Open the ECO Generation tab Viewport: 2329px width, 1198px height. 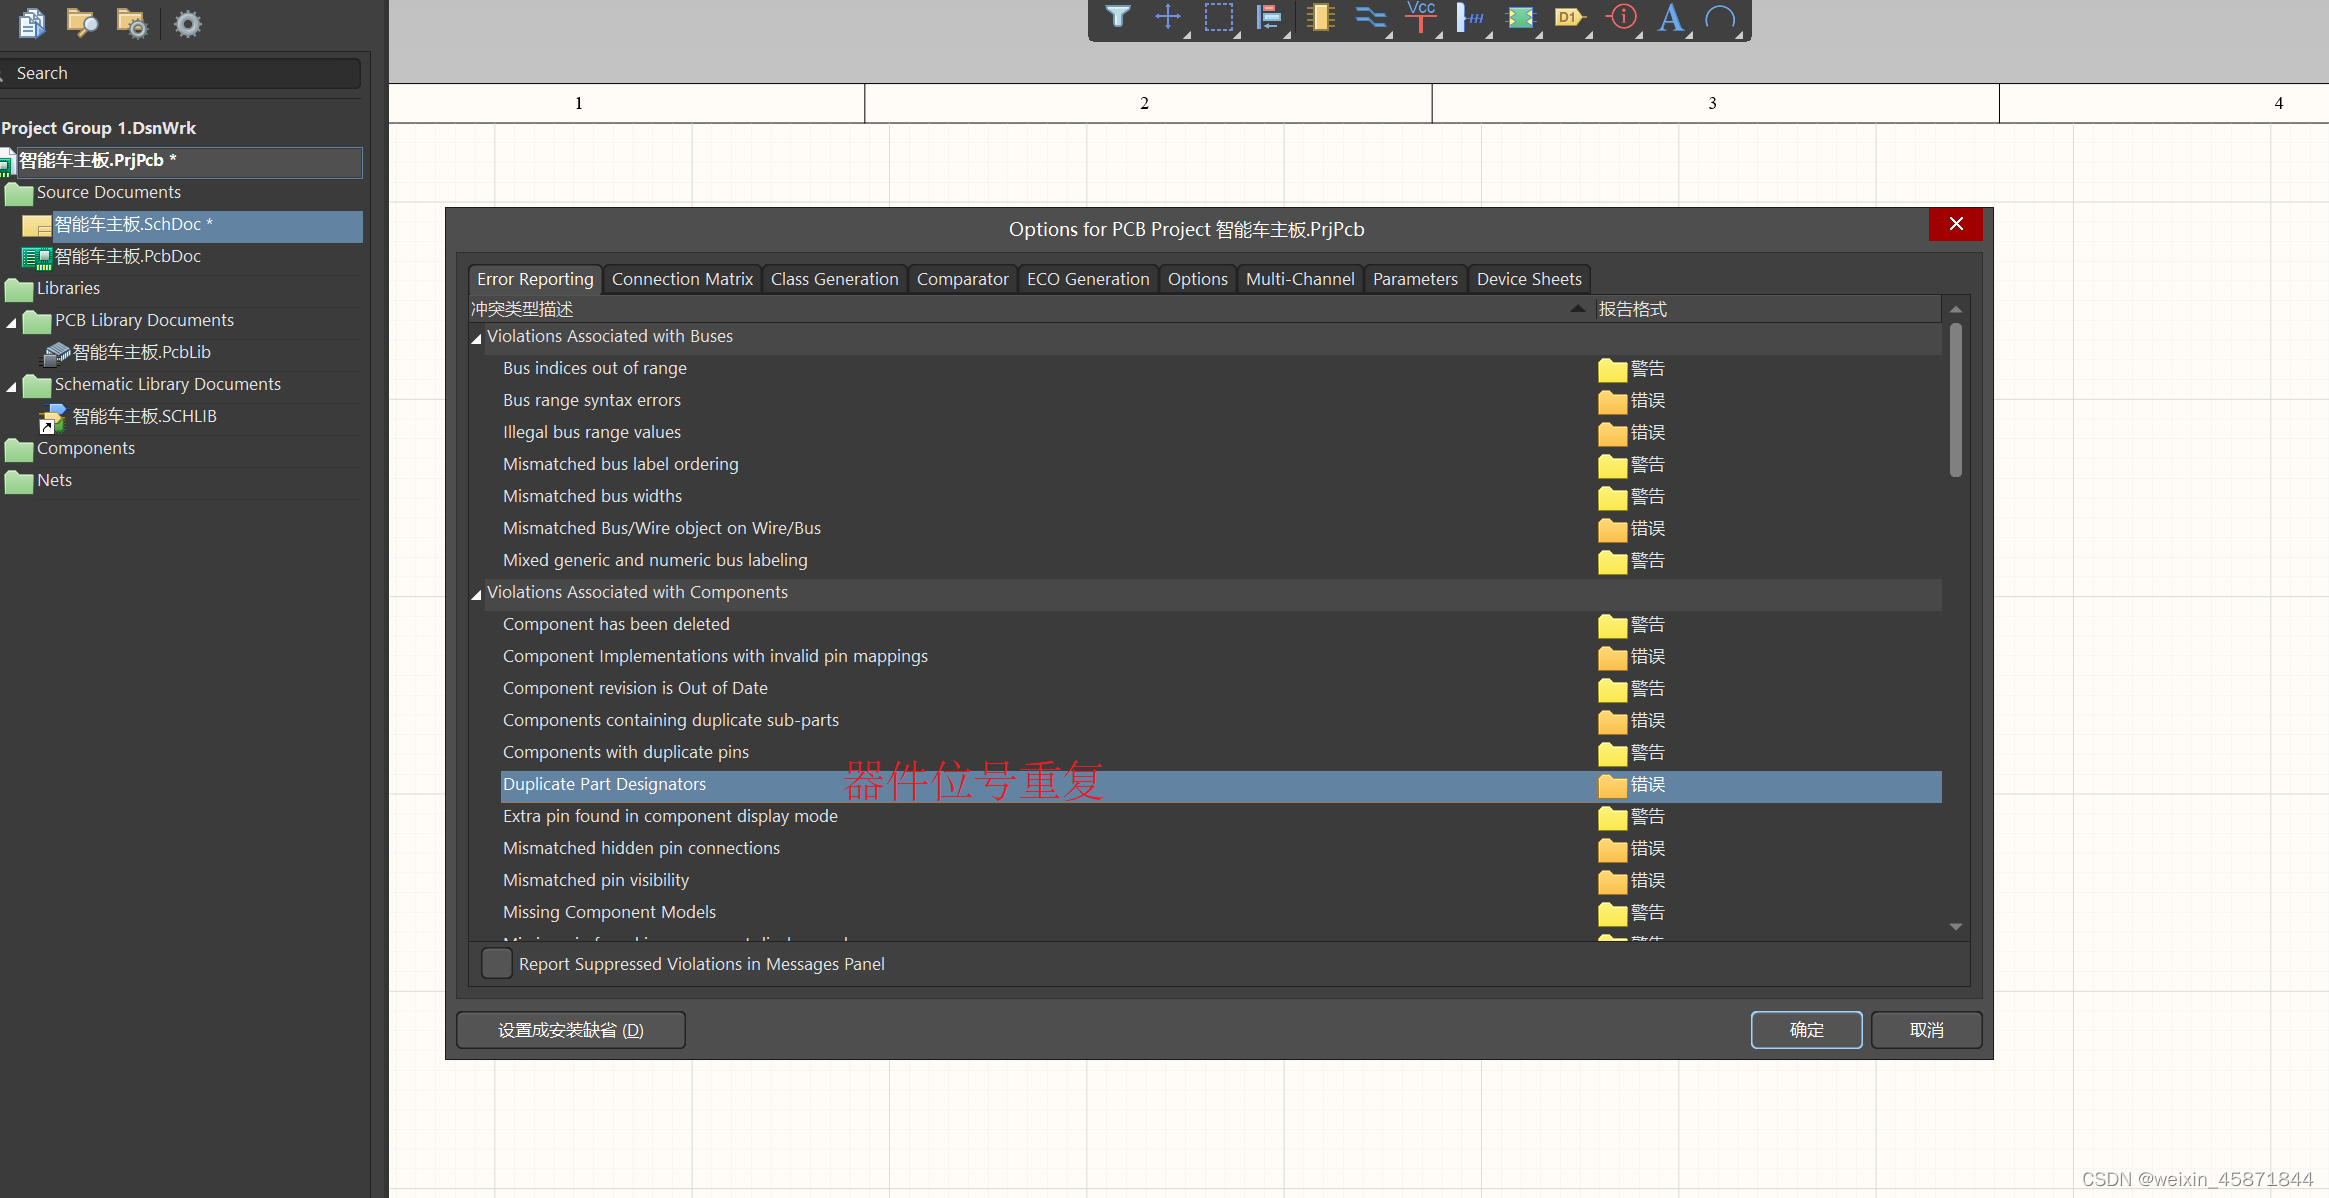[x=1087, y=279]
